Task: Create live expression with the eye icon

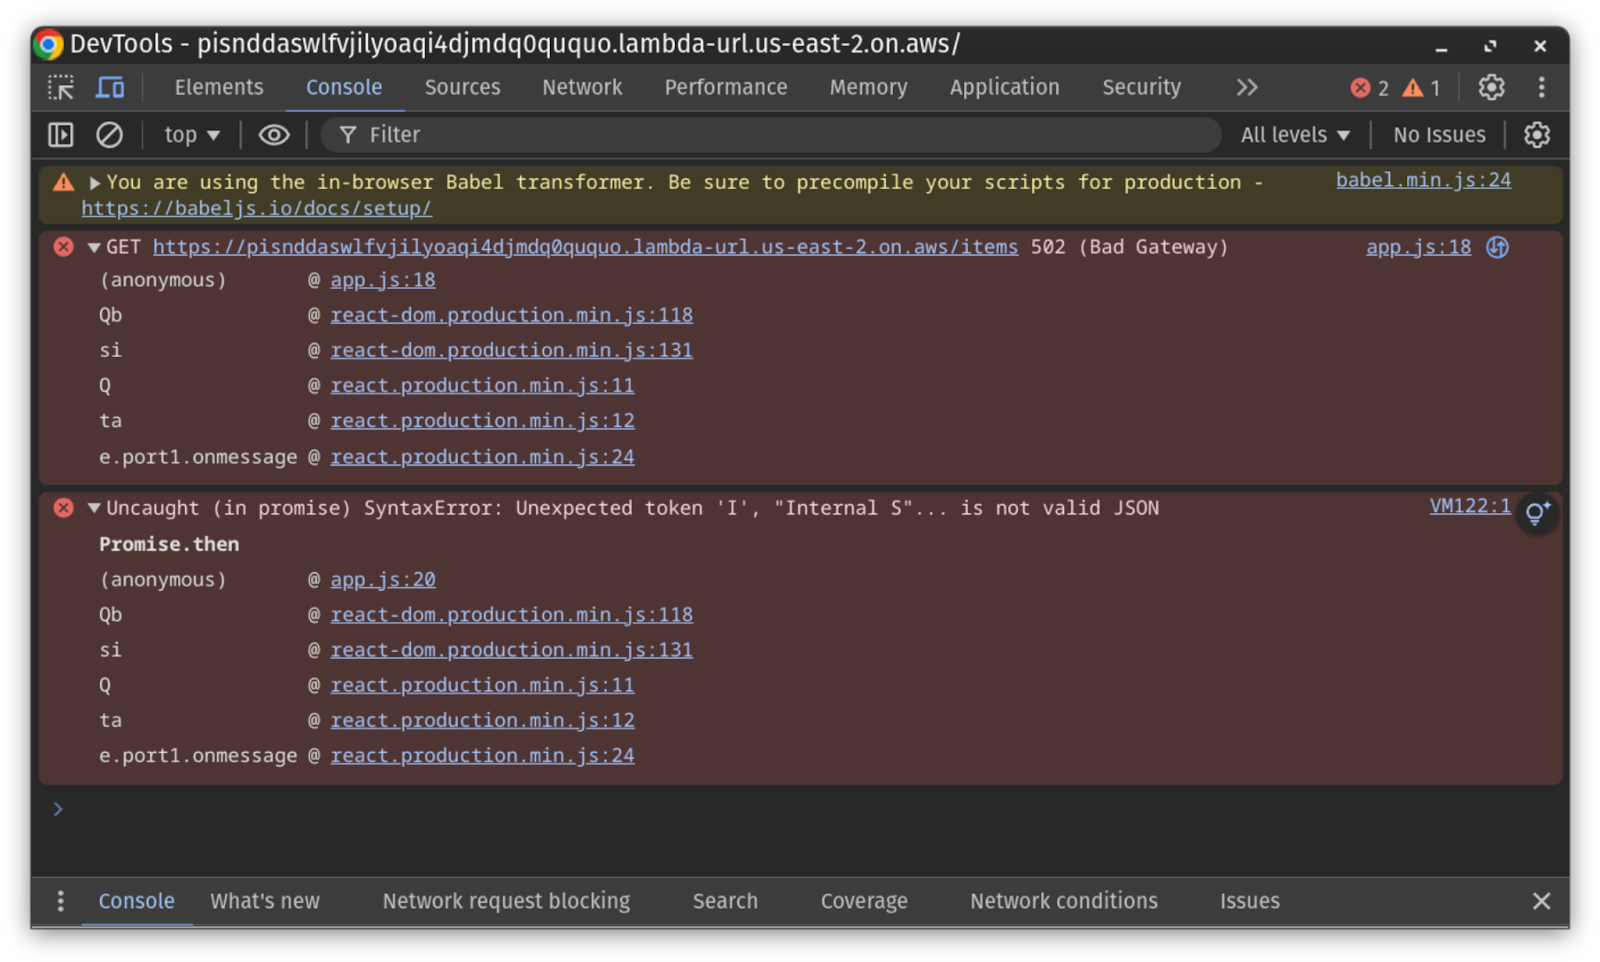Action: point(274,135)
